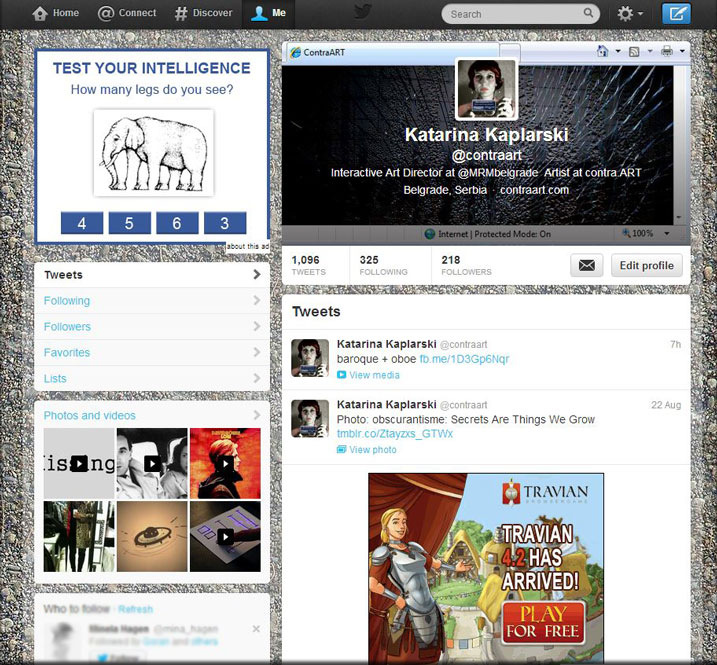Open Favorites in sidebar
The height and width of the screenshot is (665, 717).
(152, 353)
